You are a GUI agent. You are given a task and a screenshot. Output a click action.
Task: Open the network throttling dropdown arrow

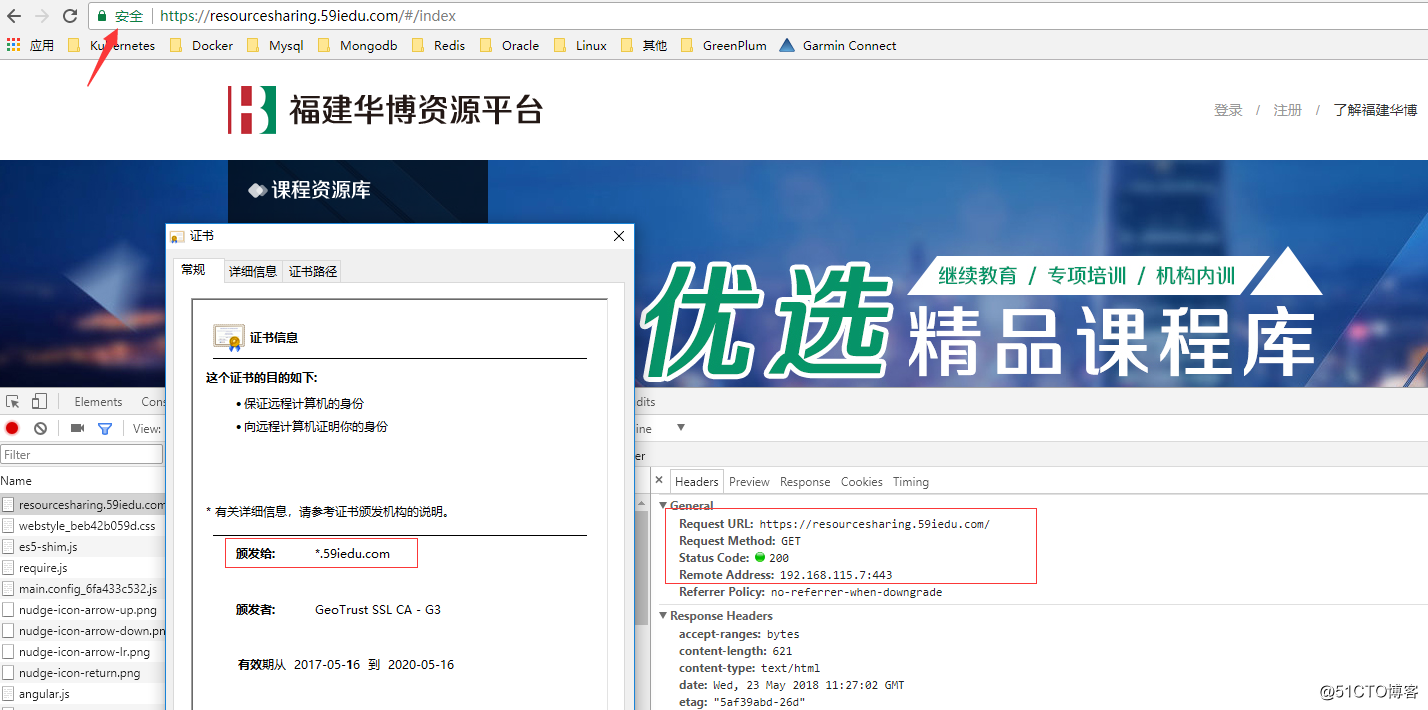680,427
